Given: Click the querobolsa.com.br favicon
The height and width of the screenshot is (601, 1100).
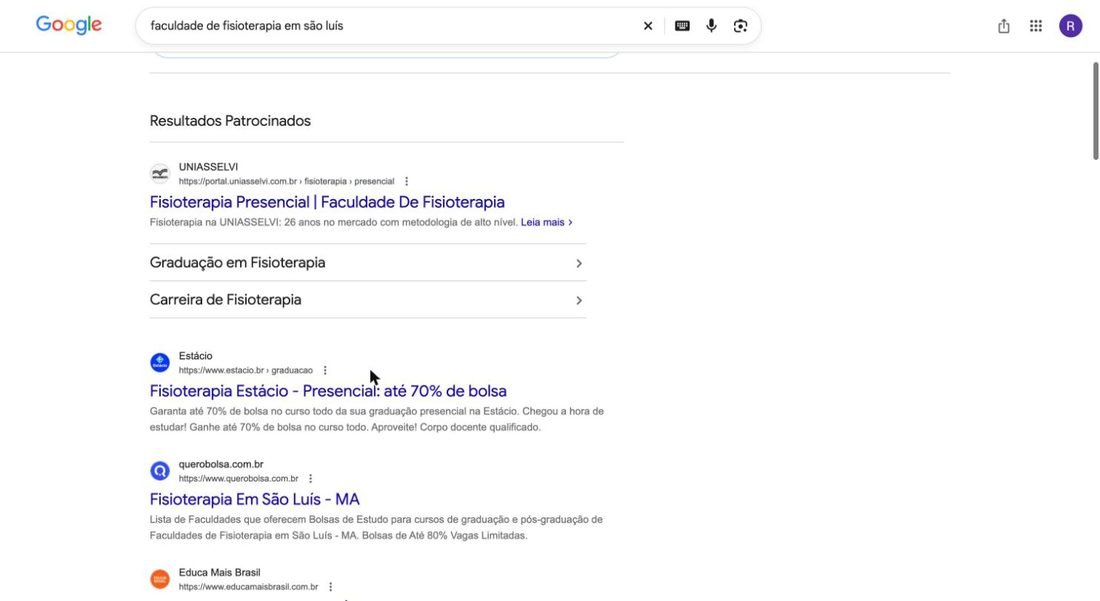Looking at the screenshot, I should tap(160, 471).
